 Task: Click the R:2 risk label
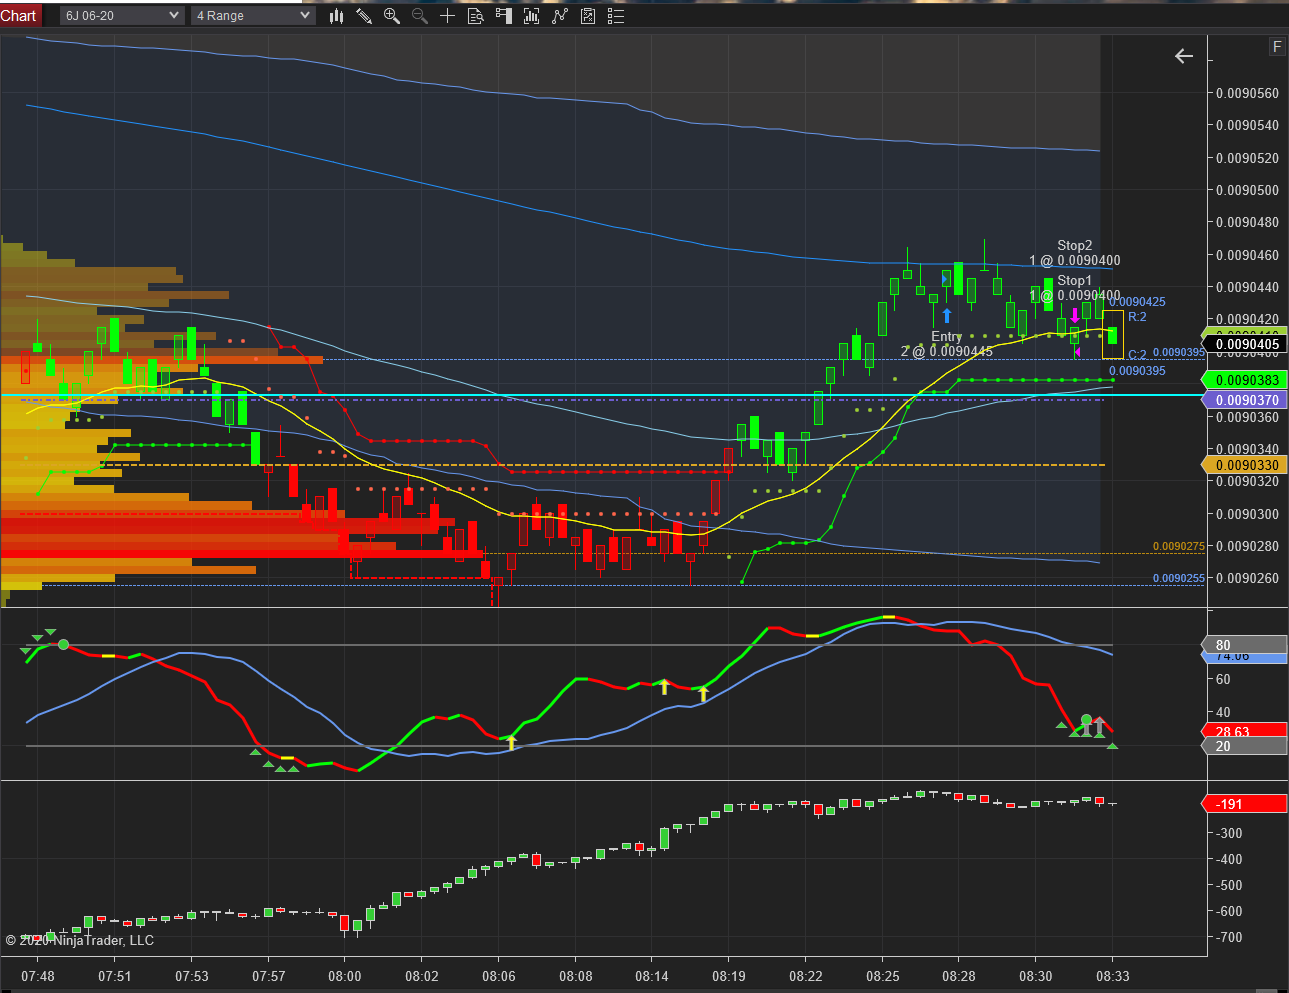(x=1137, y=317)
